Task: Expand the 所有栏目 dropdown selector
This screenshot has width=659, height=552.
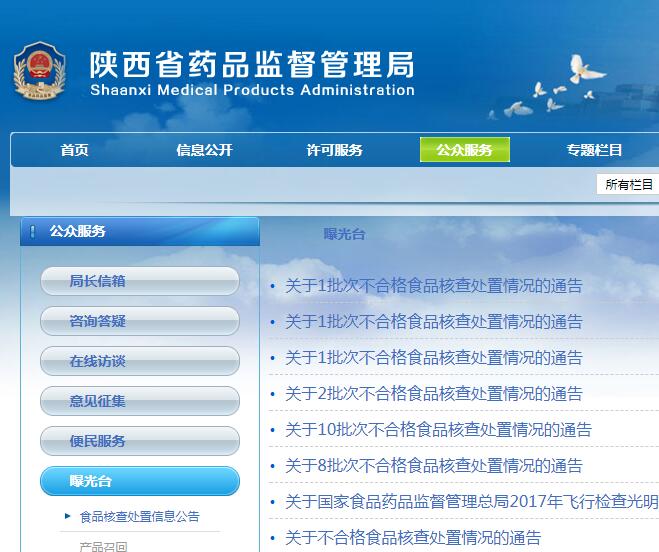Action: 627,184
